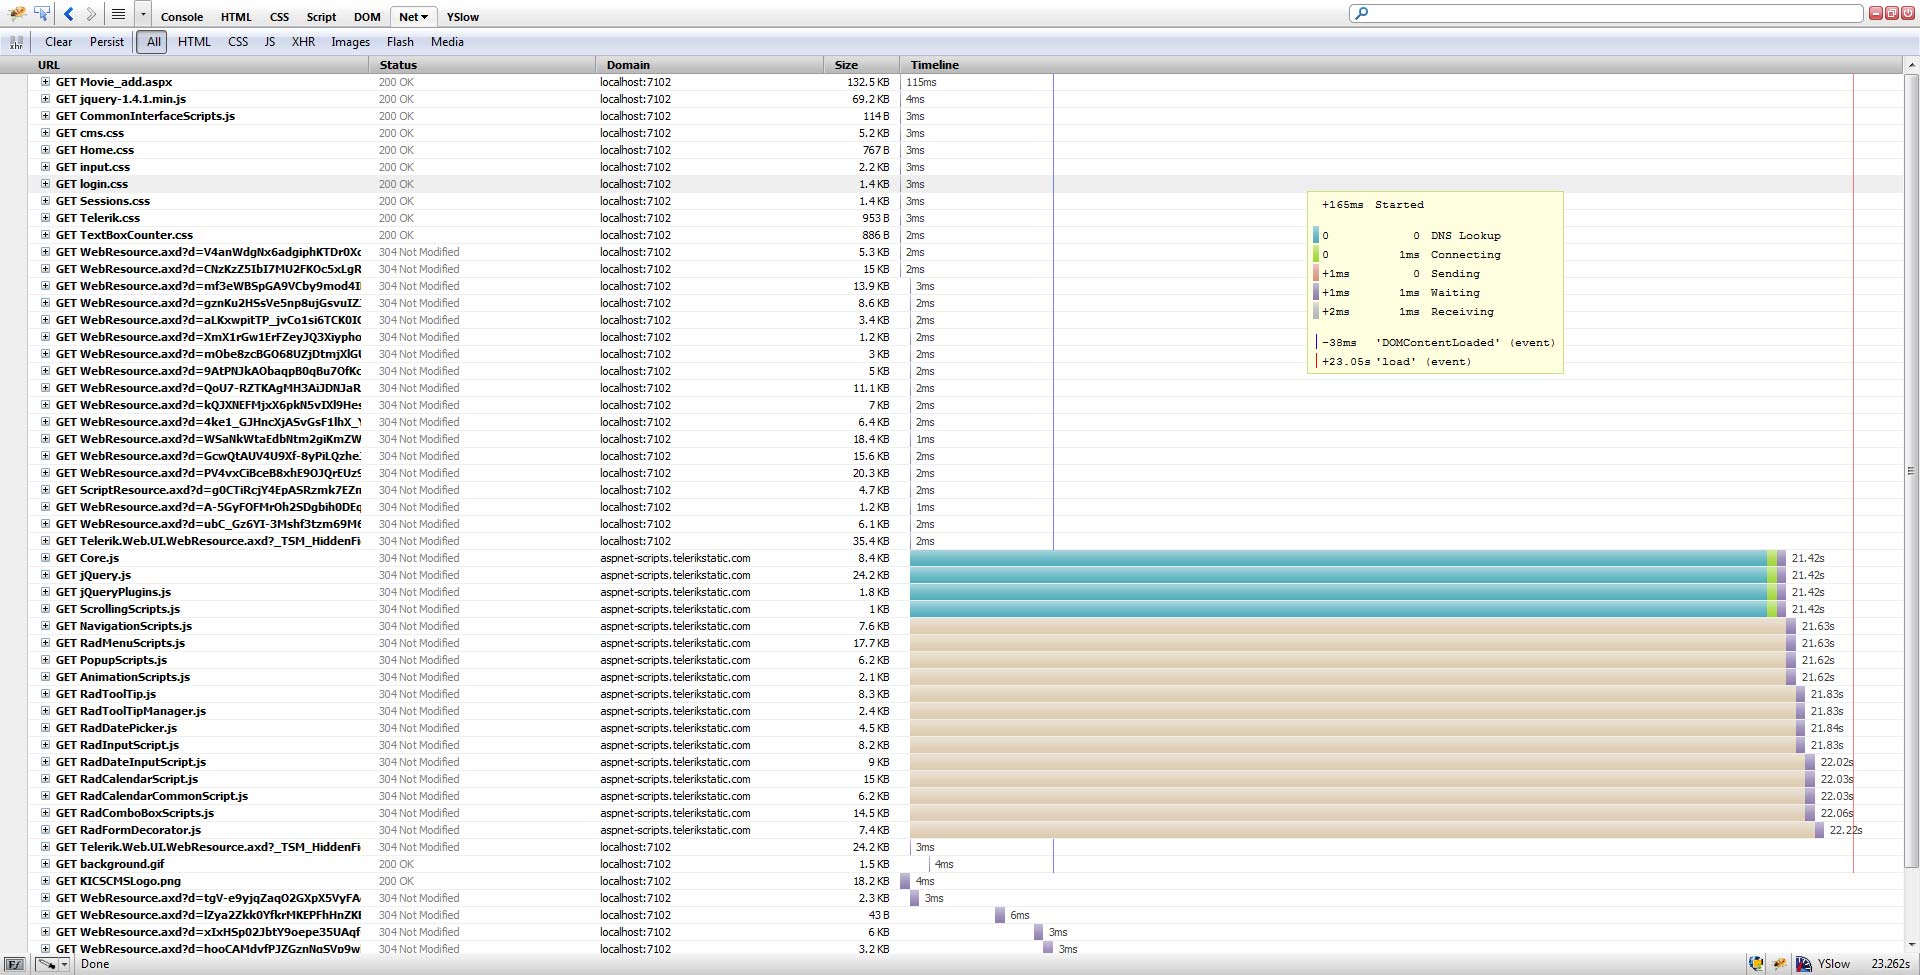
Task: Clear the Net request list
Action: pos(58,42)
